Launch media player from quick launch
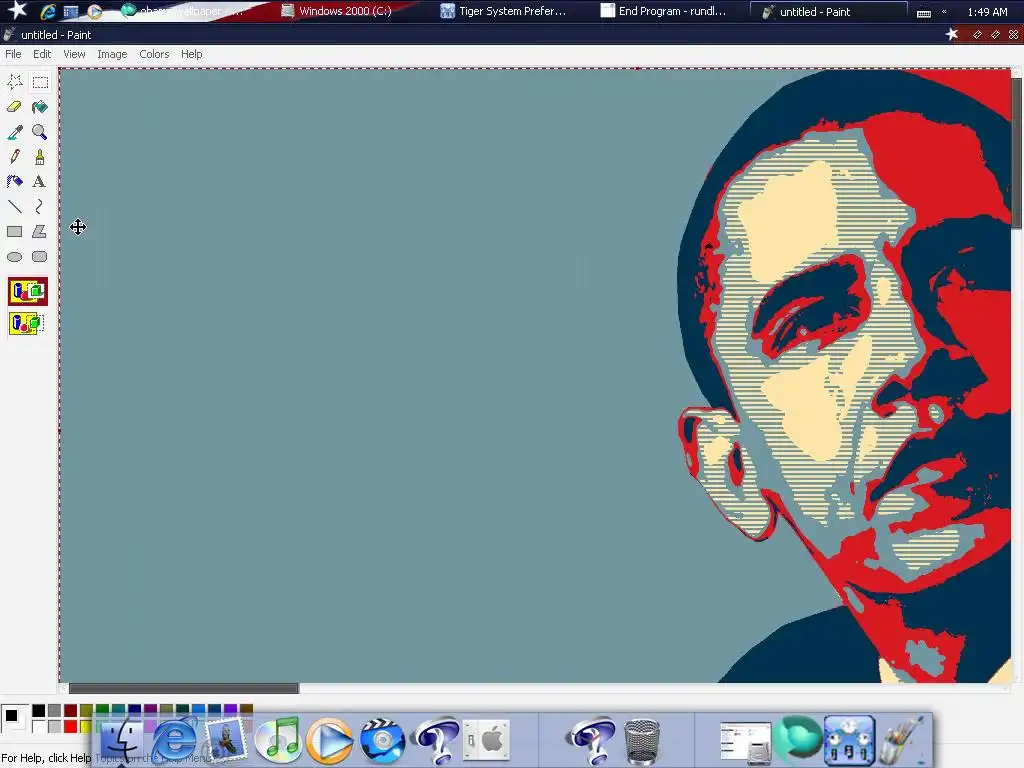The width and height of the screenshot is (1024, 768). 95,11
